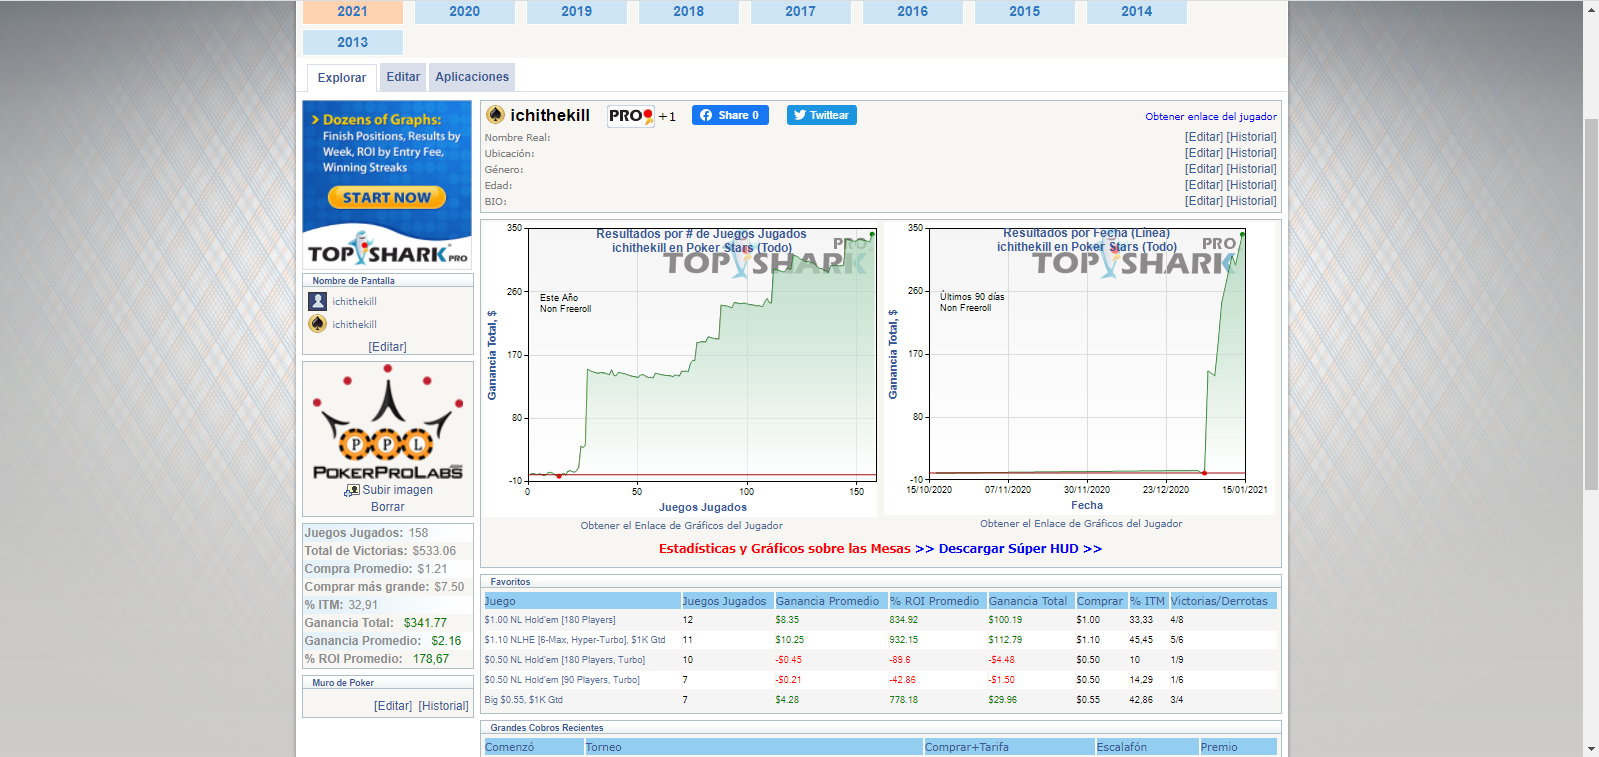Sort by Torneo column header
This screenshot has width=1599, height=757.
coord(754,747)
